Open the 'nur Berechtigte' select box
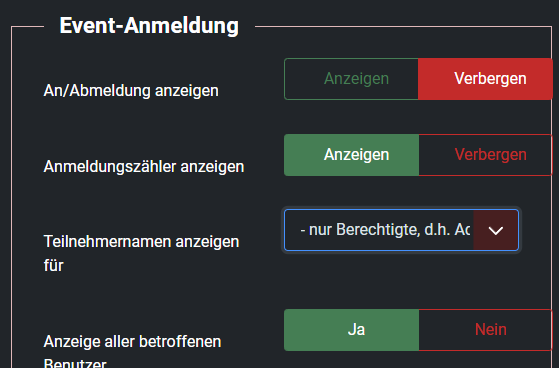 click(401, 230)
